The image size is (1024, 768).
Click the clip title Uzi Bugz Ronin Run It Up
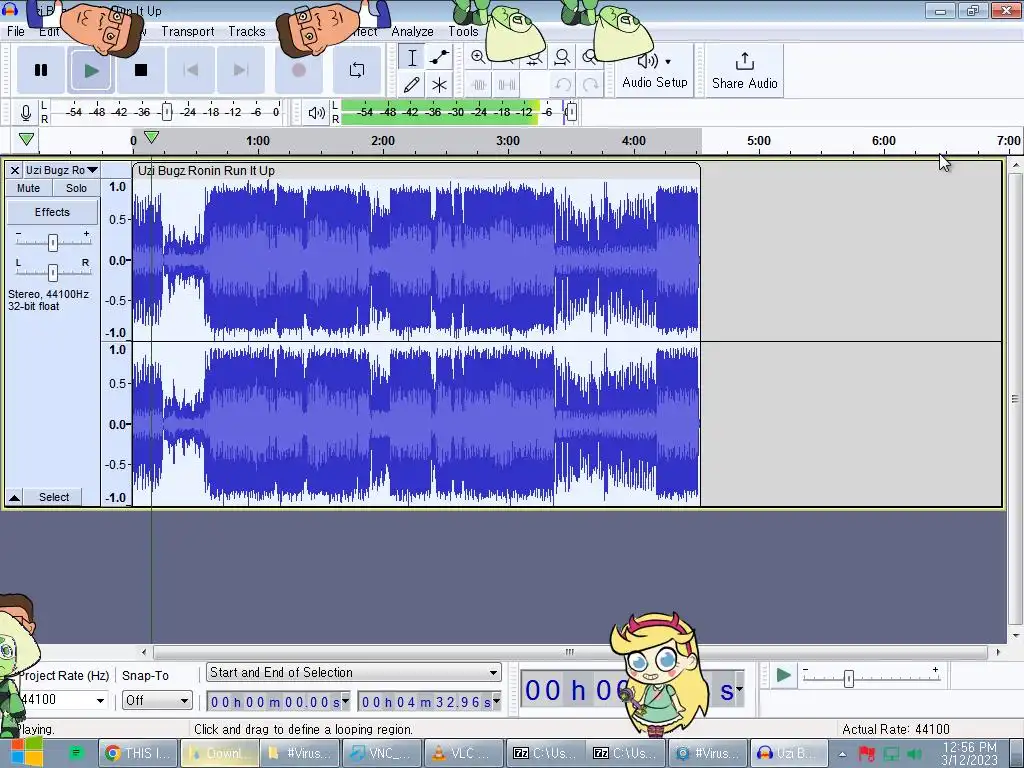click(206, 171)
